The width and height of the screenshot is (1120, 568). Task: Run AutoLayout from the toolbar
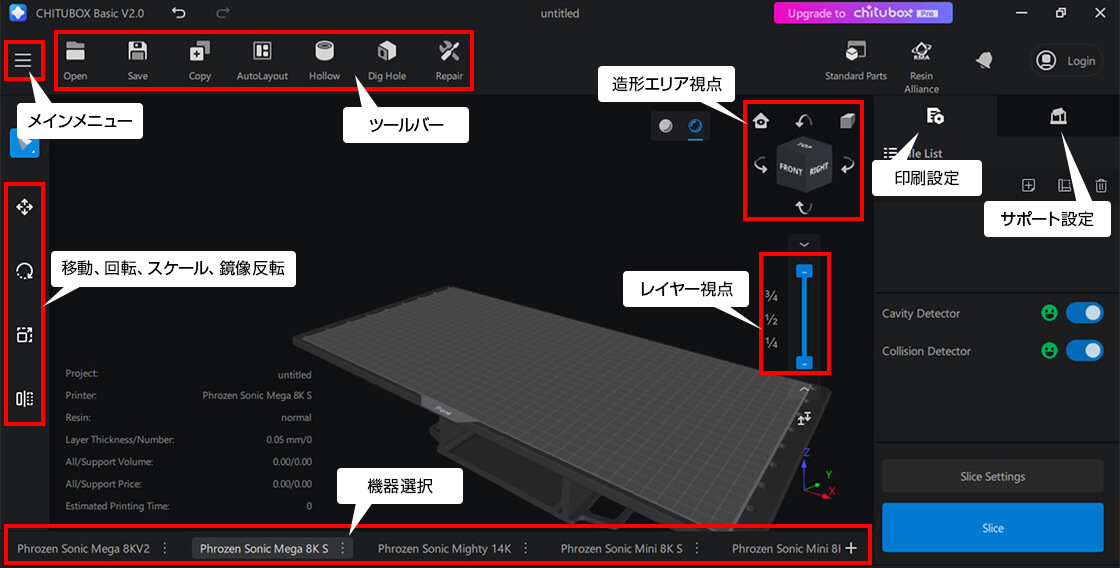pos(262,61)
